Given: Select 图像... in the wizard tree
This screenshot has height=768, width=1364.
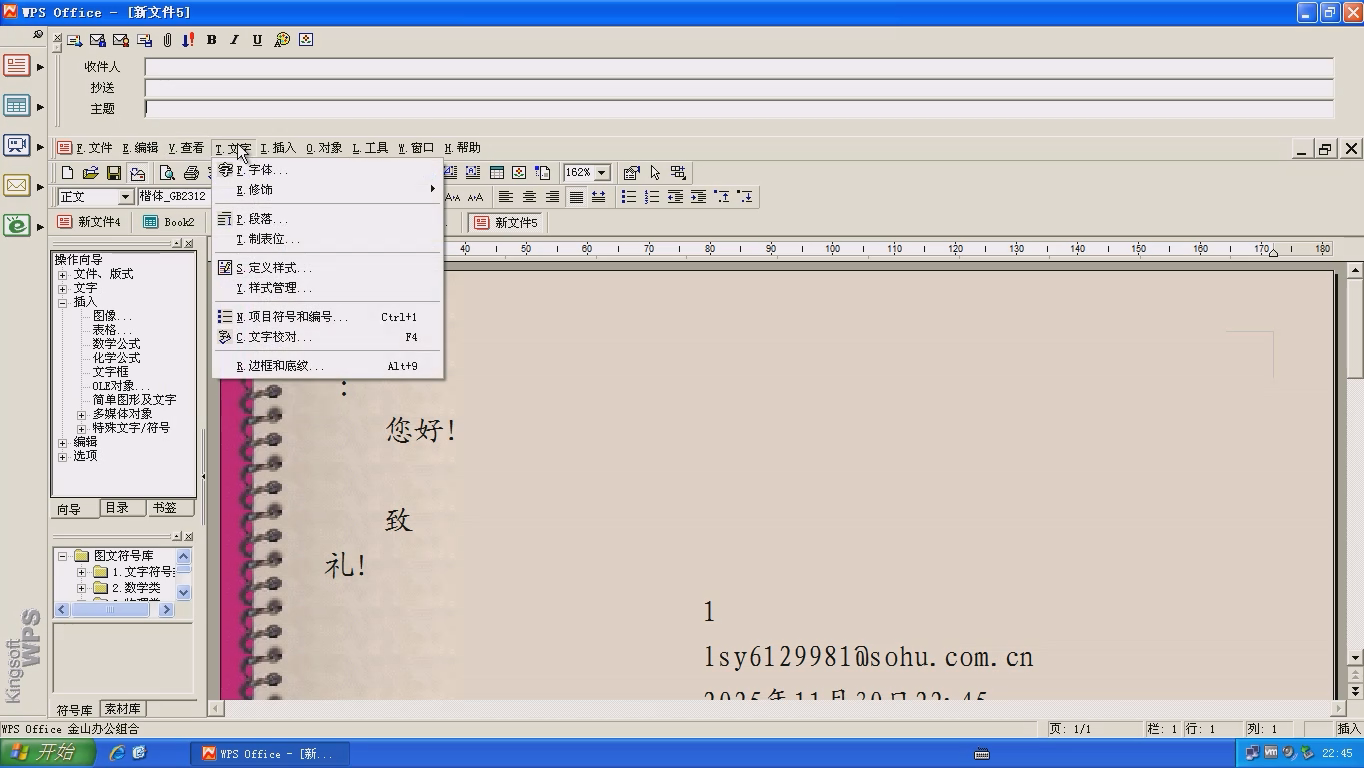Looking at the screenshot, I should tap(112, 316).
